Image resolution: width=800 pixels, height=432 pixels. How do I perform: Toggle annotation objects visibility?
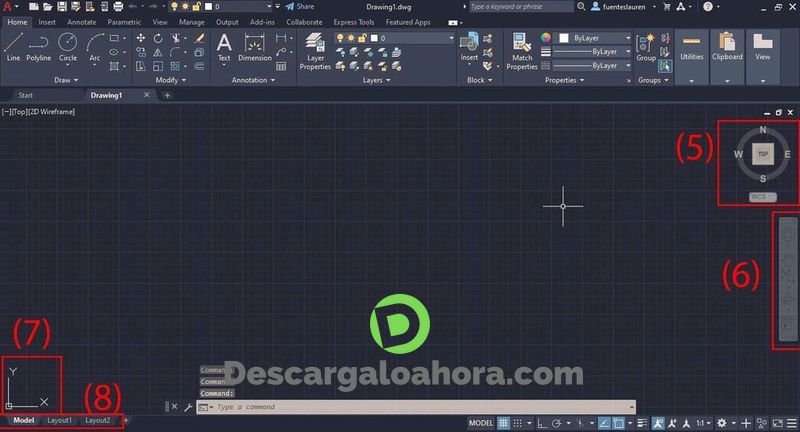coord(659,423)
